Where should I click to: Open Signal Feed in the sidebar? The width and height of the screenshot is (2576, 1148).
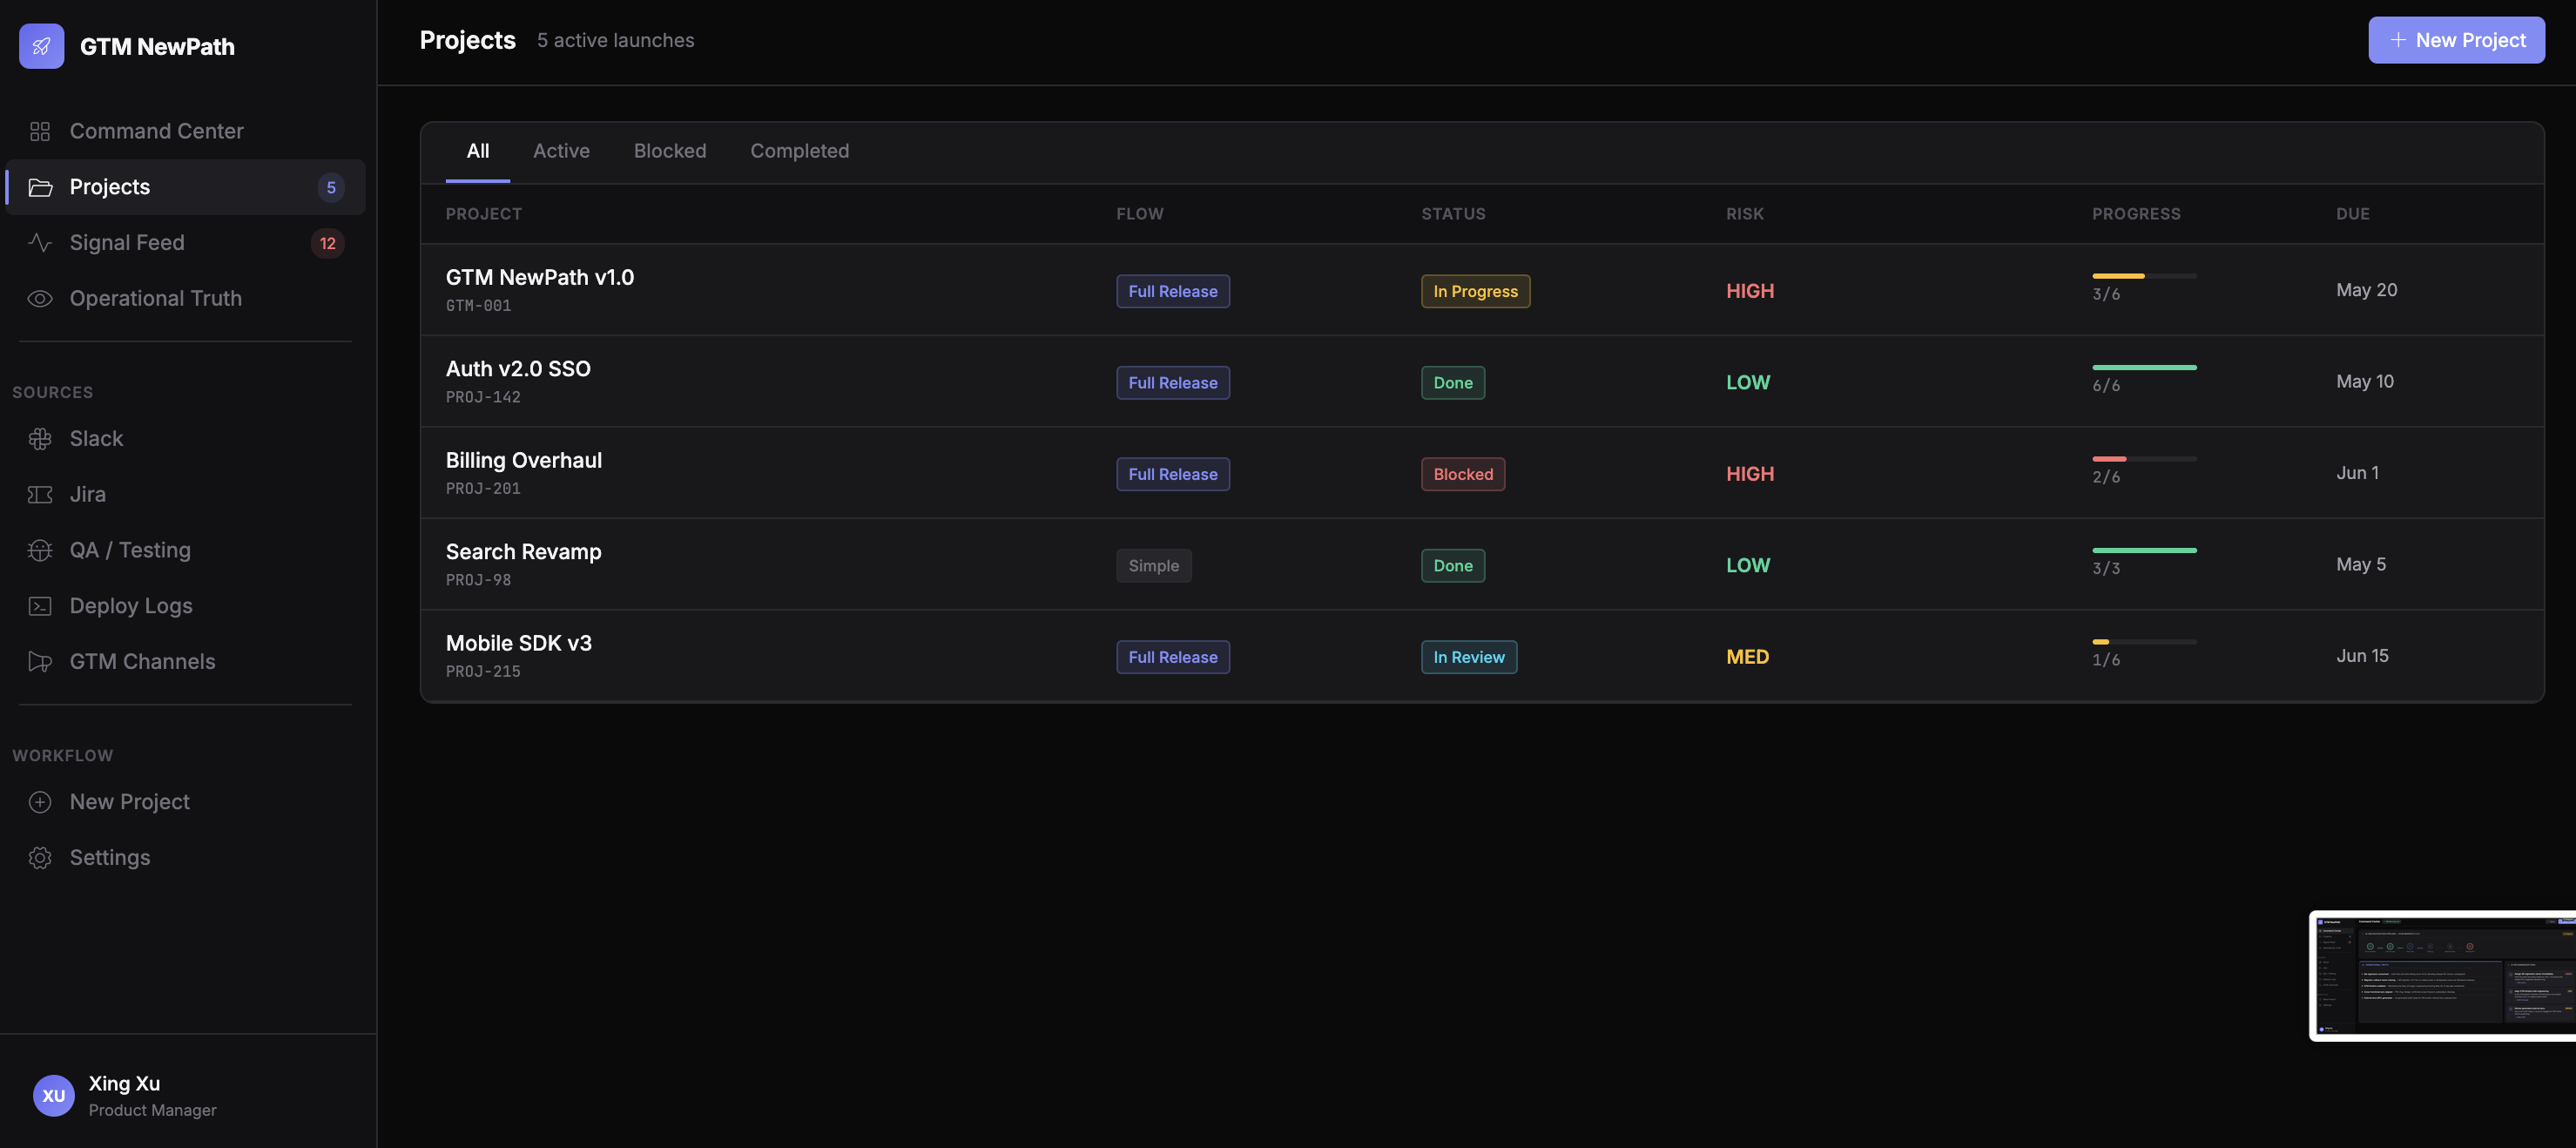click(186, 243)
